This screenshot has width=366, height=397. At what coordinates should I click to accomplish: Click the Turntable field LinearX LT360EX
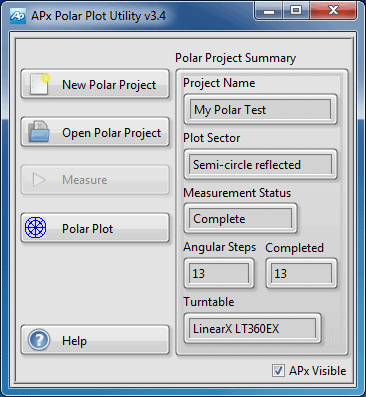pyautogui.click(x=252, y=328)
